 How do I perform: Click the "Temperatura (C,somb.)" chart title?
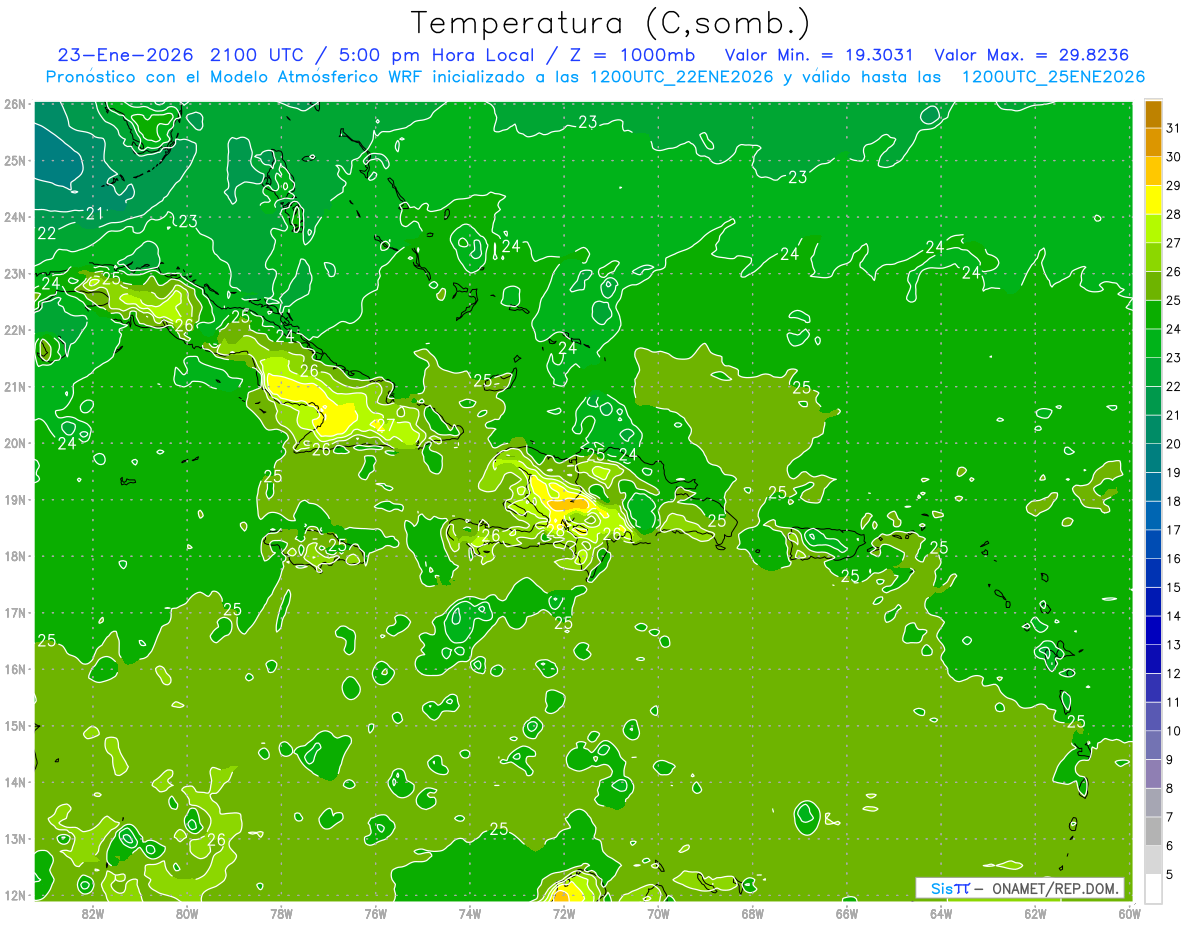click(611, 24)
